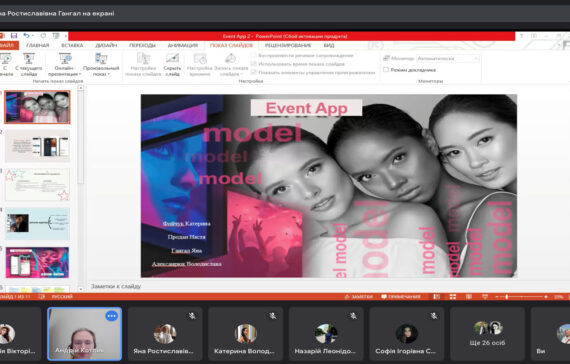Image resolution: width=570 pixels, height=364 pixels.
Task: Click the Undo arrow in the quick access toolbar
Action: pyautogui.click(x=26, y=36)
